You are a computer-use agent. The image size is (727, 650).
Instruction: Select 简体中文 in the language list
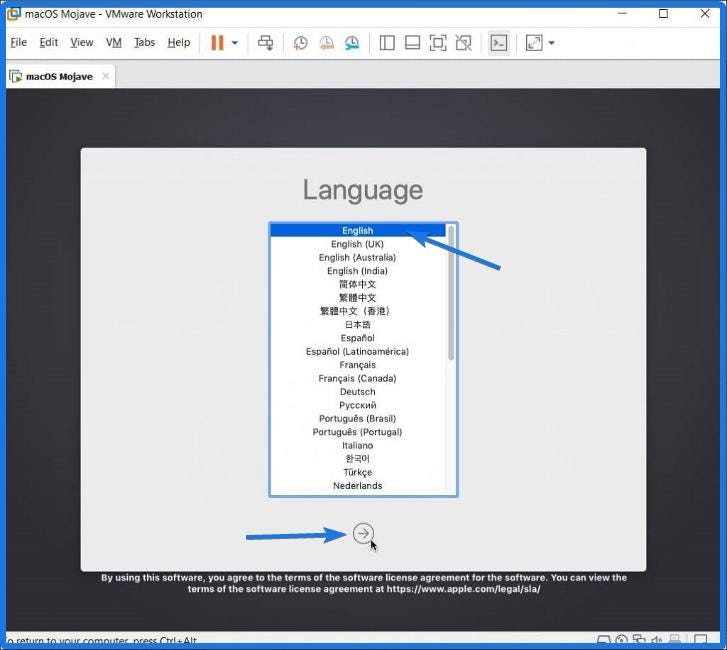(x=357, y=284)
